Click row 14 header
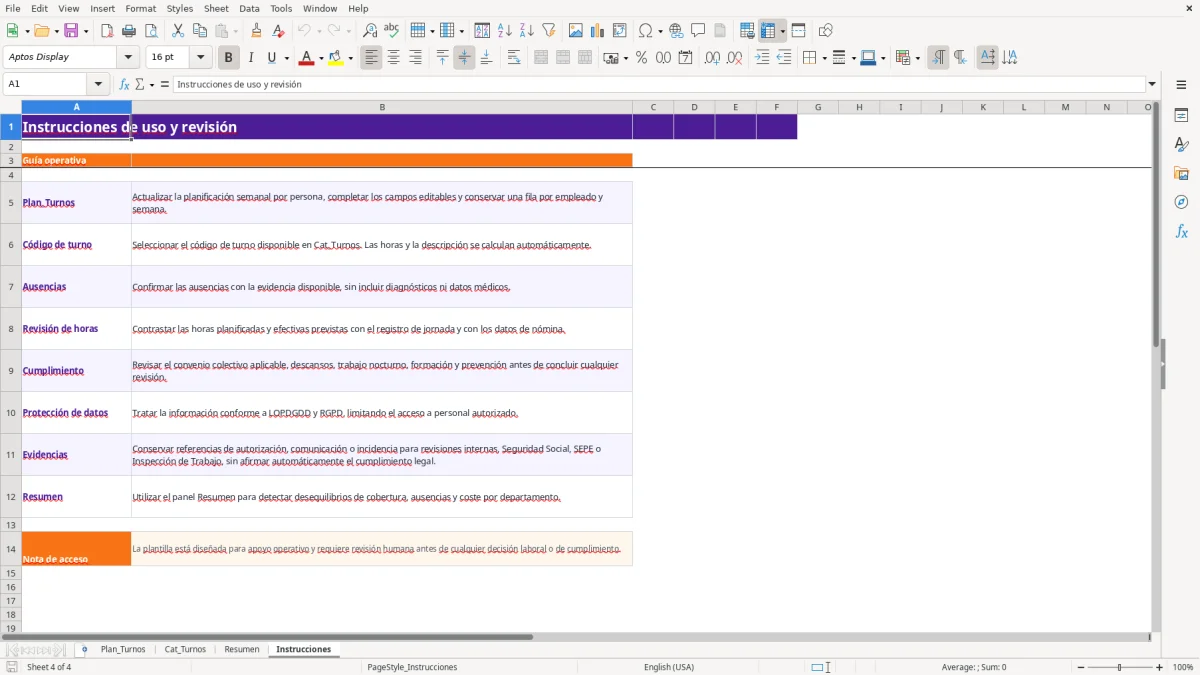Image resolution: width=1200 pixels, height=675 pixels. point(11,549)
